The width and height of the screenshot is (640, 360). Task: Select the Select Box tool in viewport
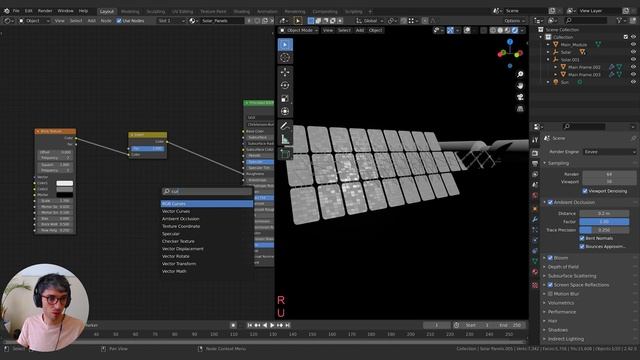(285, 44)
